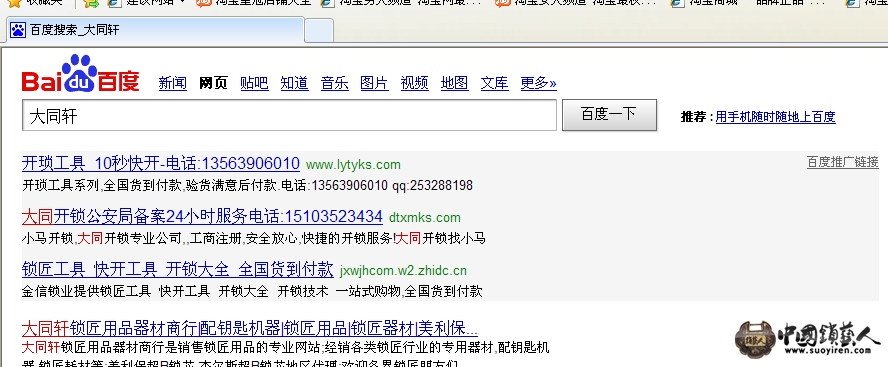Click the jxwjhcom.w2.zhidc.cn URL text
The width and height of the screenshot is (888, 367).
pos(403,271)
